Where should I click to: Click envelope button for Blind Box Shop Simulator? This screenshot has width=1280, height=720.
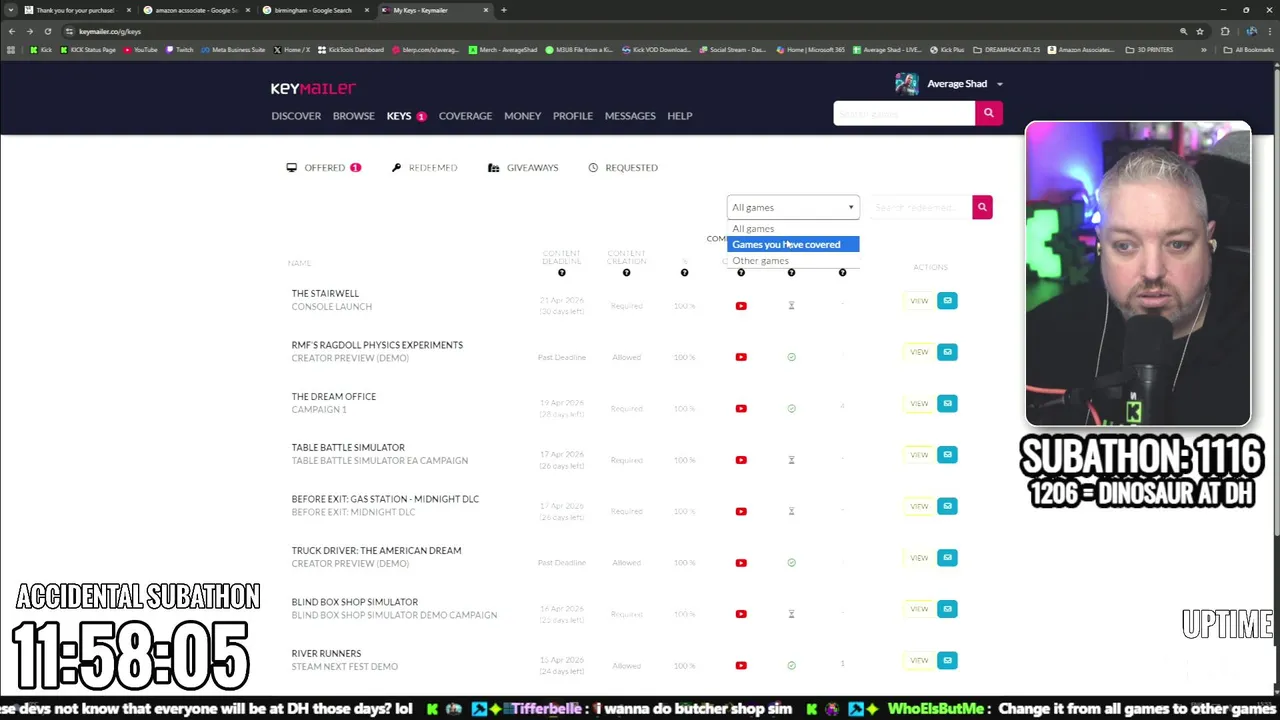[x=947, y=608]
